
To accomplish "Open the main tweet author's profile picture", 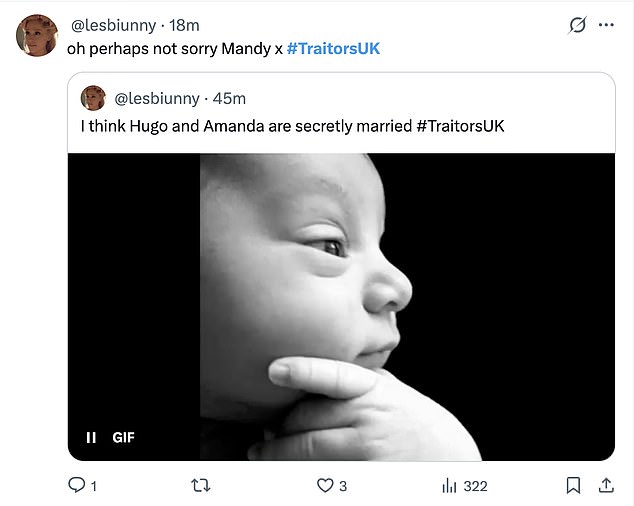I will (37, 36).
